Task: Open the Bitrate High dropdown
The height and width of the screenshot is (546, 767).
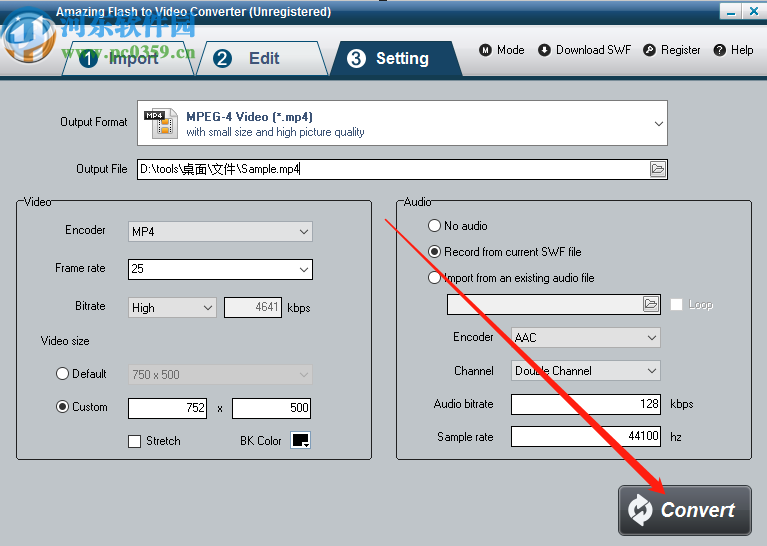Action: tap(172, 308)
